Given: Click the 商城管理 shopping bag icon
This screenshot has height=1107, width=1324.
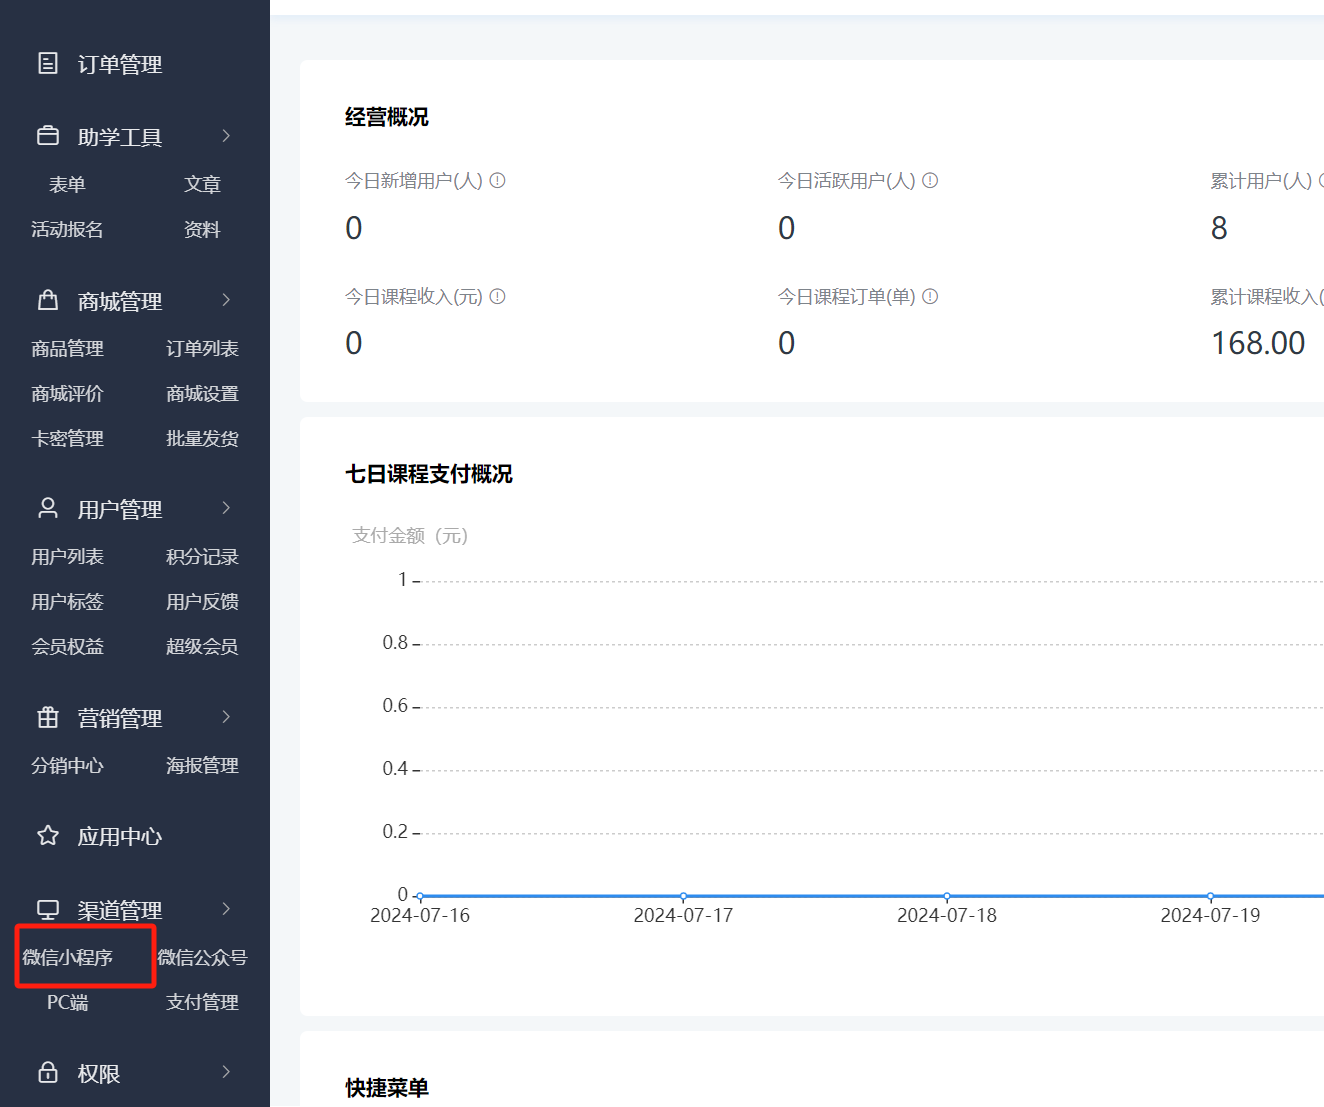Looking at the screenshot, I should pyautogui.click(x=48, y=300).
